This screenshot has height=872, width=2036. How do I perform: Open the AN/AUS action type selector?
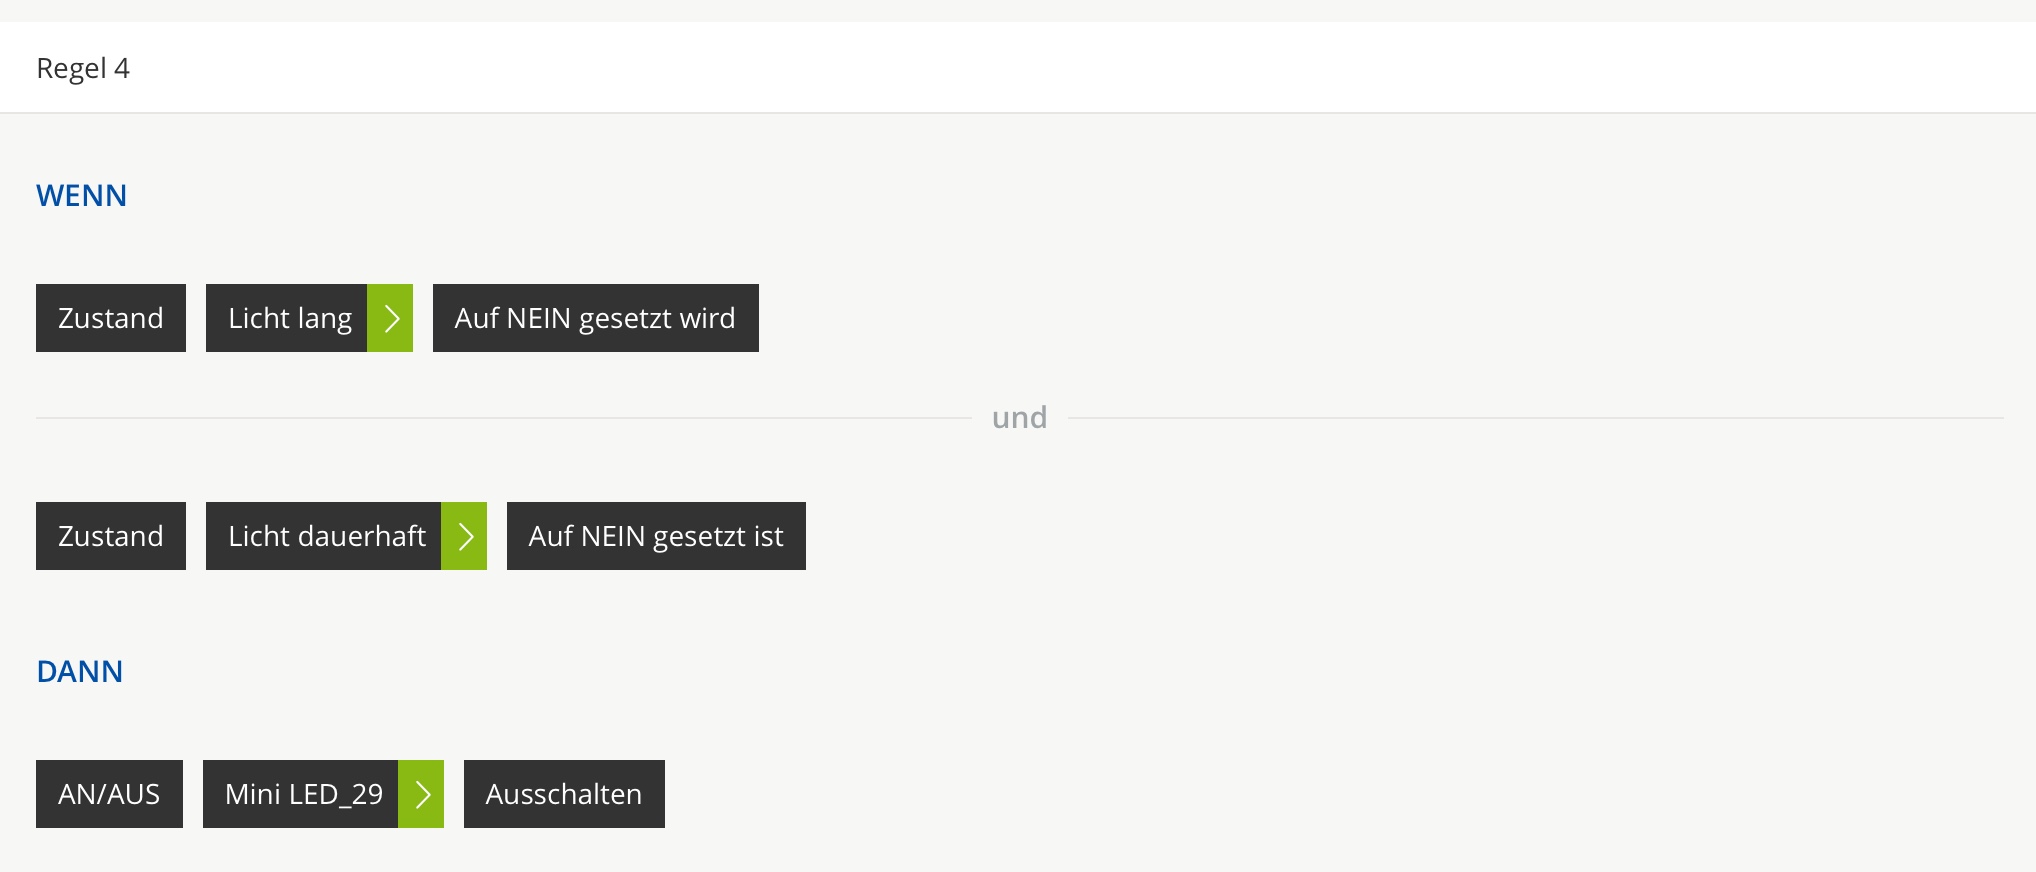pyautogui.click(x=109, y=794)
